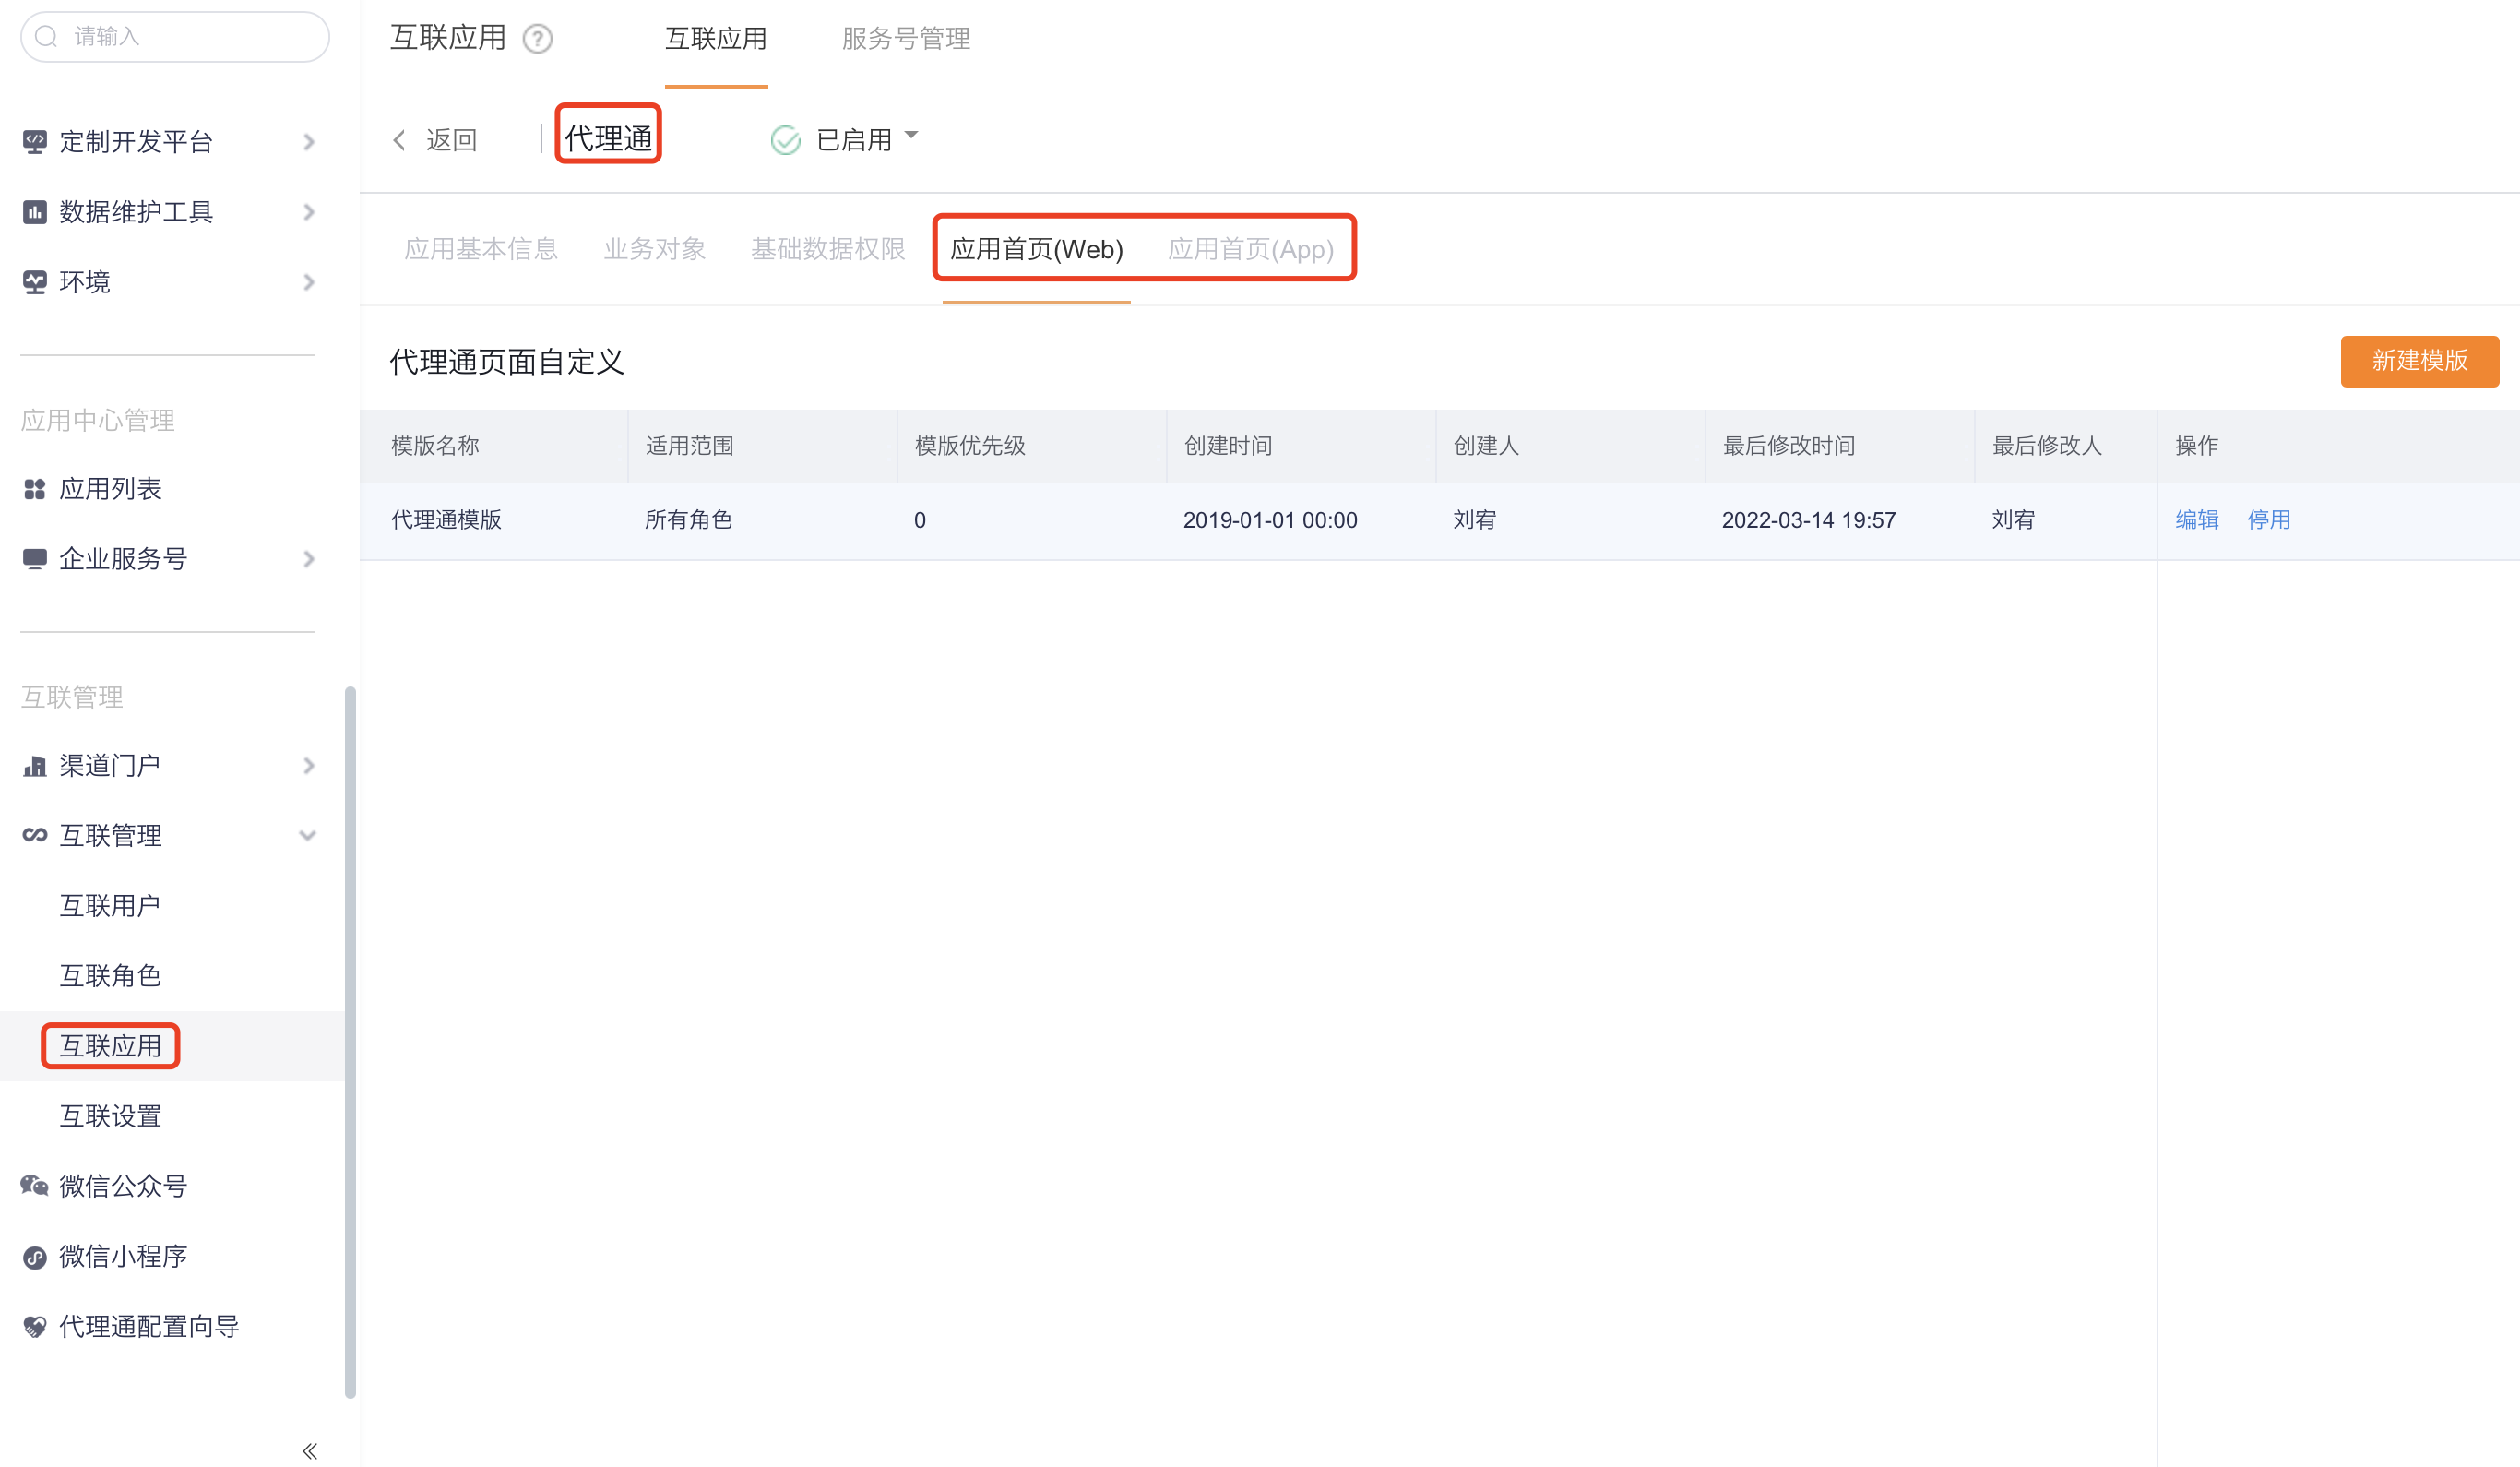Image resolution: width=2520 pixels, height=1467 pixels.
Task: Switch to the 服务号管理 tab
Action: pos(905,39)
